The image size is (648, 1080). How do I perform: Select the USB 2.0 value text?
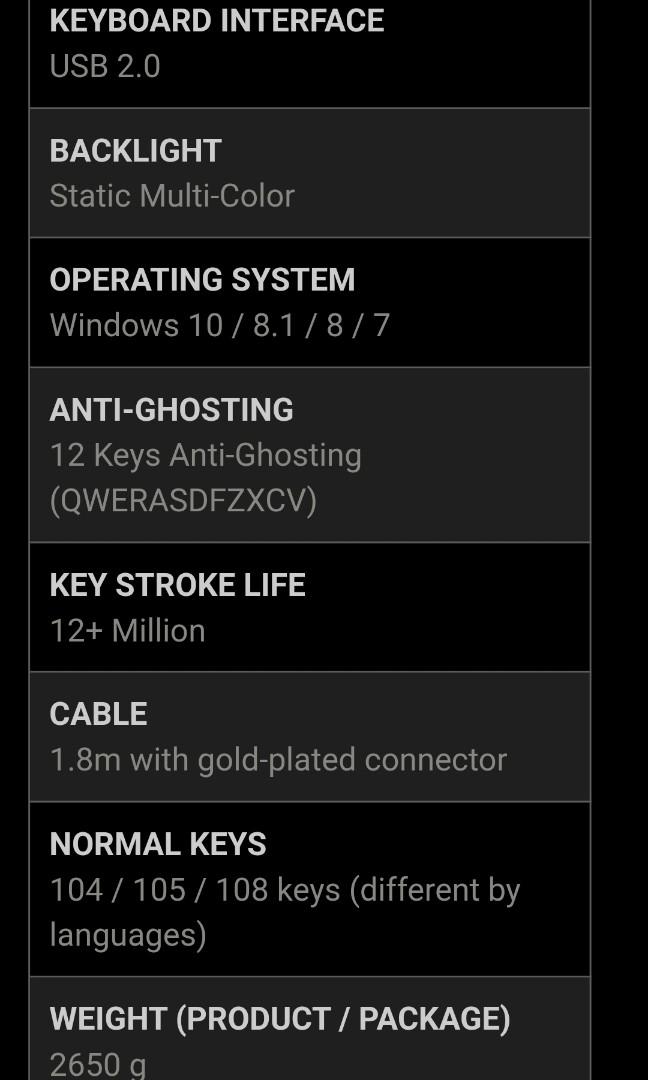(x=105, y=66)
